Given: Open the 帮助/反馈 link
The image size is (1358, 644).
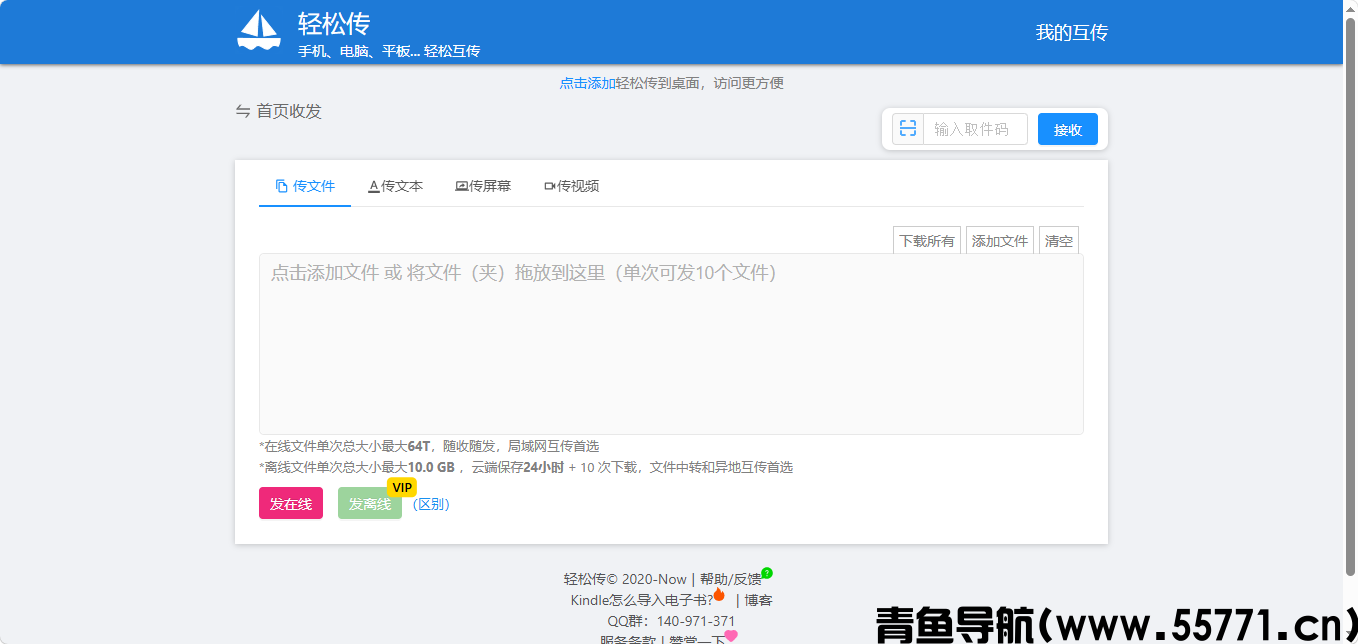Looking at the screenshot, I should (730, 579).
